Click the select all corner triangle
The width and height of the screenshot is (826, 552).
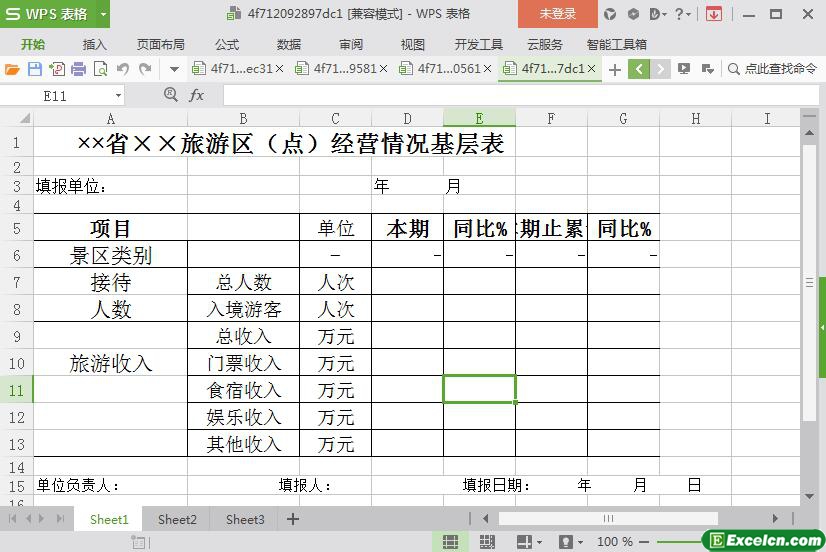24,119
